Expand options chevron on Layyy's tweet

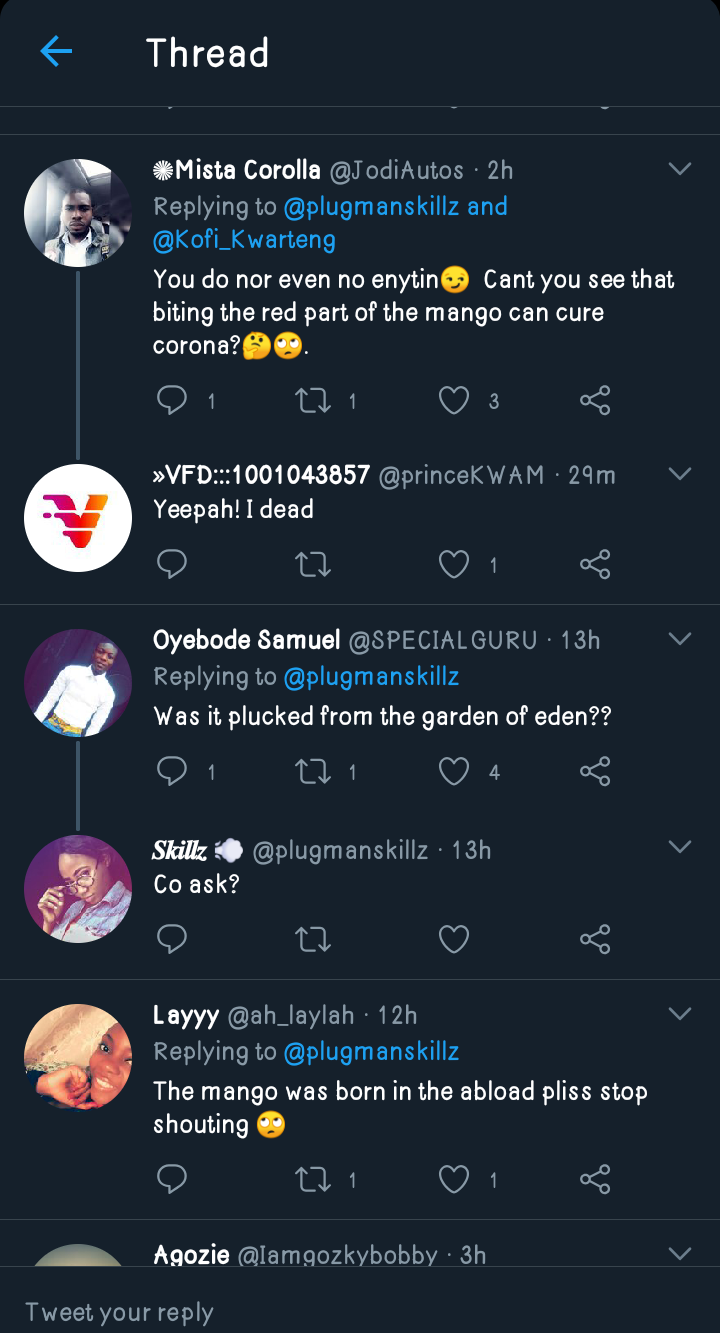(x=680, y=1014)
